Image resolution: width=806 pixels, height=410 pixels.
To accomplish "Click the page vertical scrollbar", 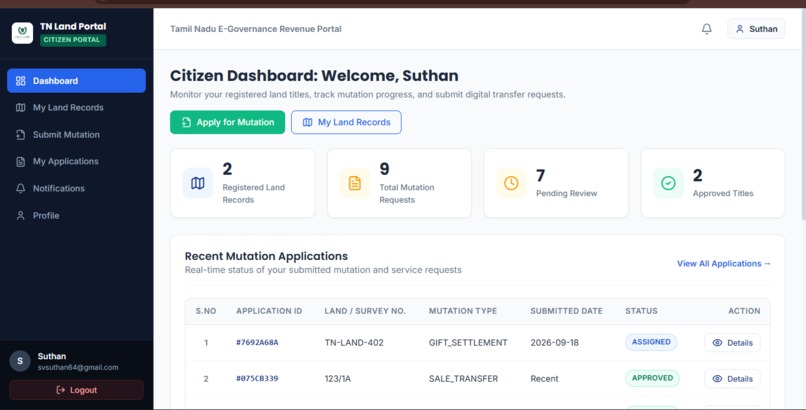I will [x=803, y=114].
